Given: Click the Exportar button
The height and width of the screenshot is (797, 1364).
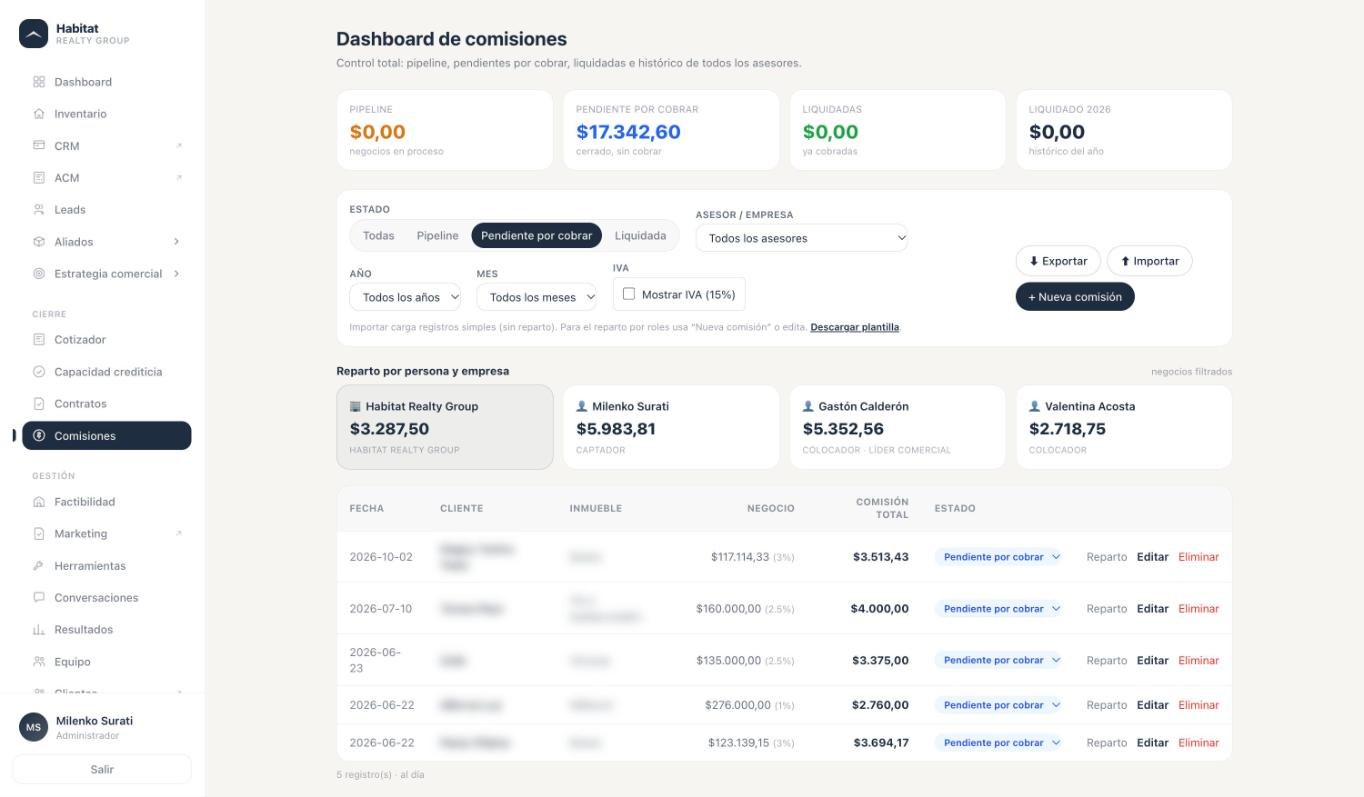Looking at the screenshot, I should pos(1058,261).
